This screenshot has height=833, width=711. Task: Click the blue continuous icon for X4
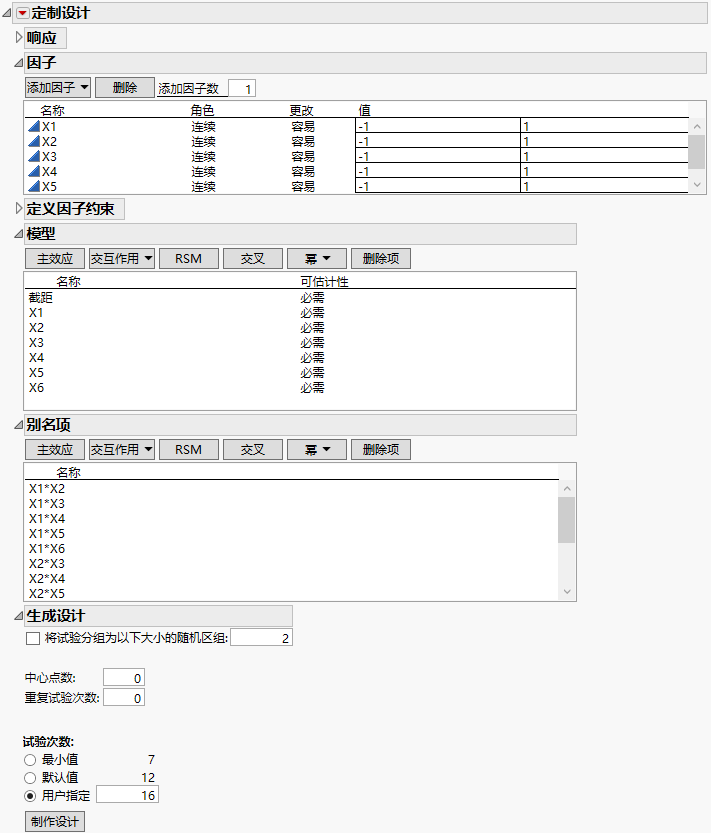click(x=33, y=171)
